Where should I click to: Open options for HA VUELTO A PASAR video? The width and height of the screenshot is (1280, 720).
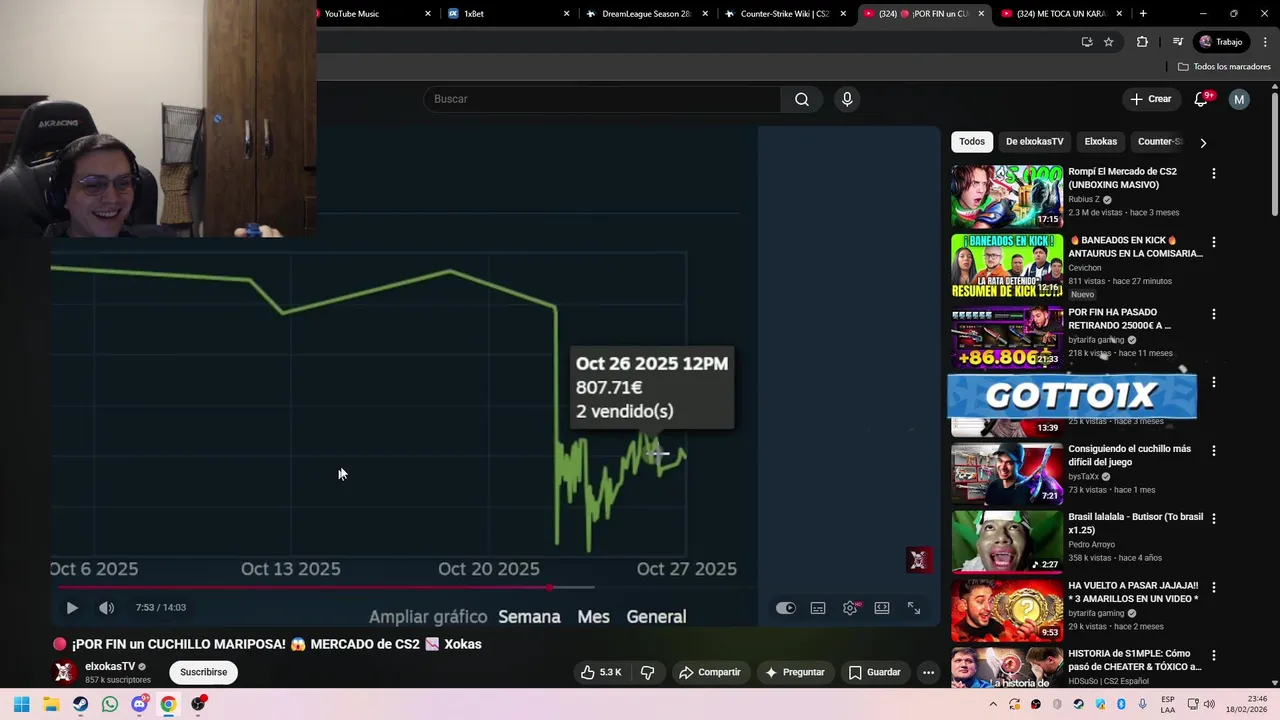tap(1214, 588)
